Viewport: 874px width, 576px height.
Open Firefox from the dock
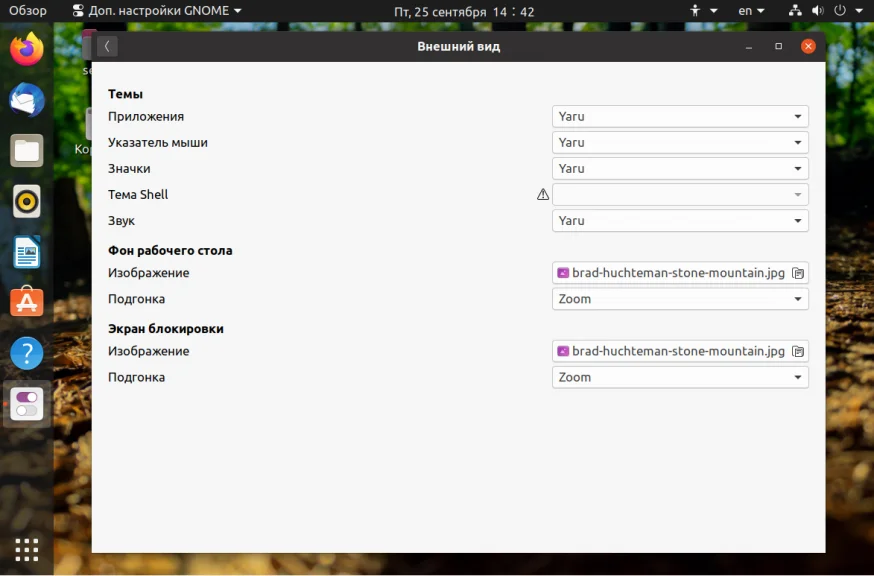point(26,49)
